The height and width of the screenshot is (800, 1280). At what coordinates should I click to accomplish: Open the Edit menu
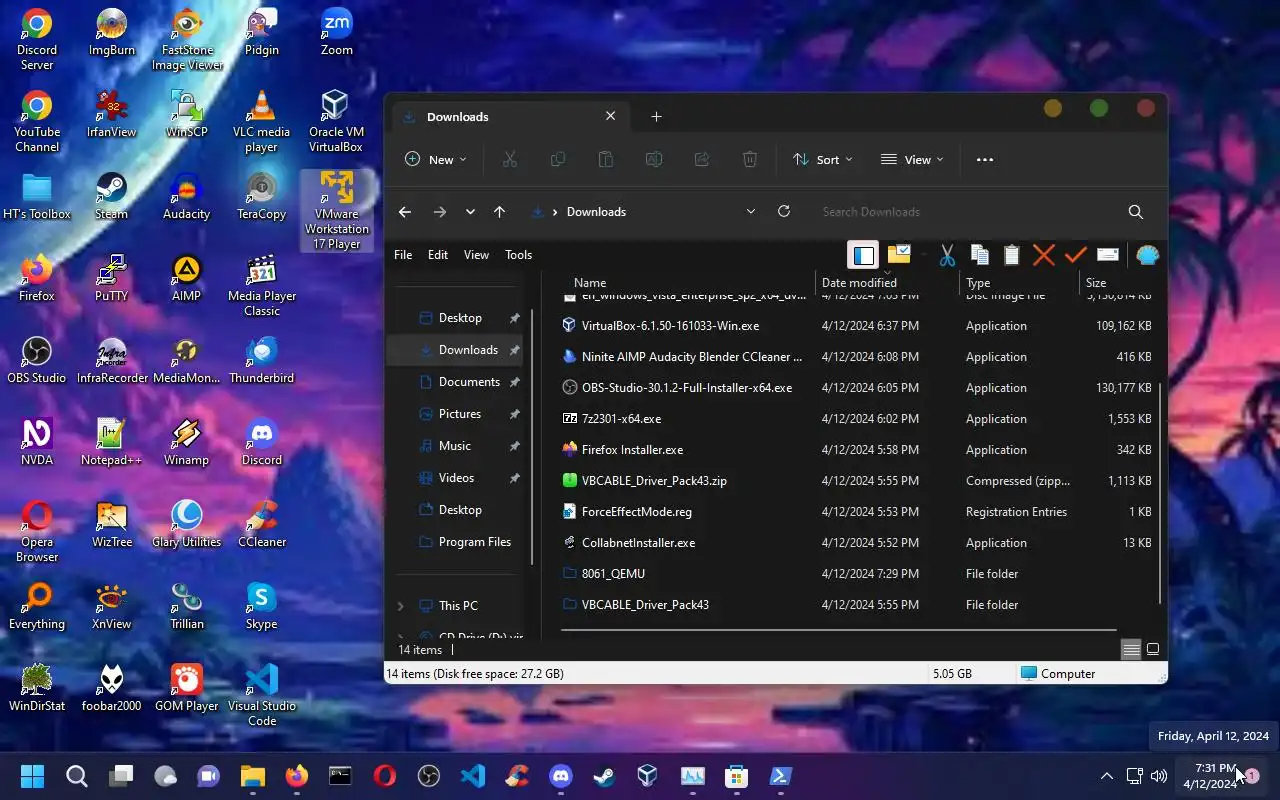(x=438, y=255)
